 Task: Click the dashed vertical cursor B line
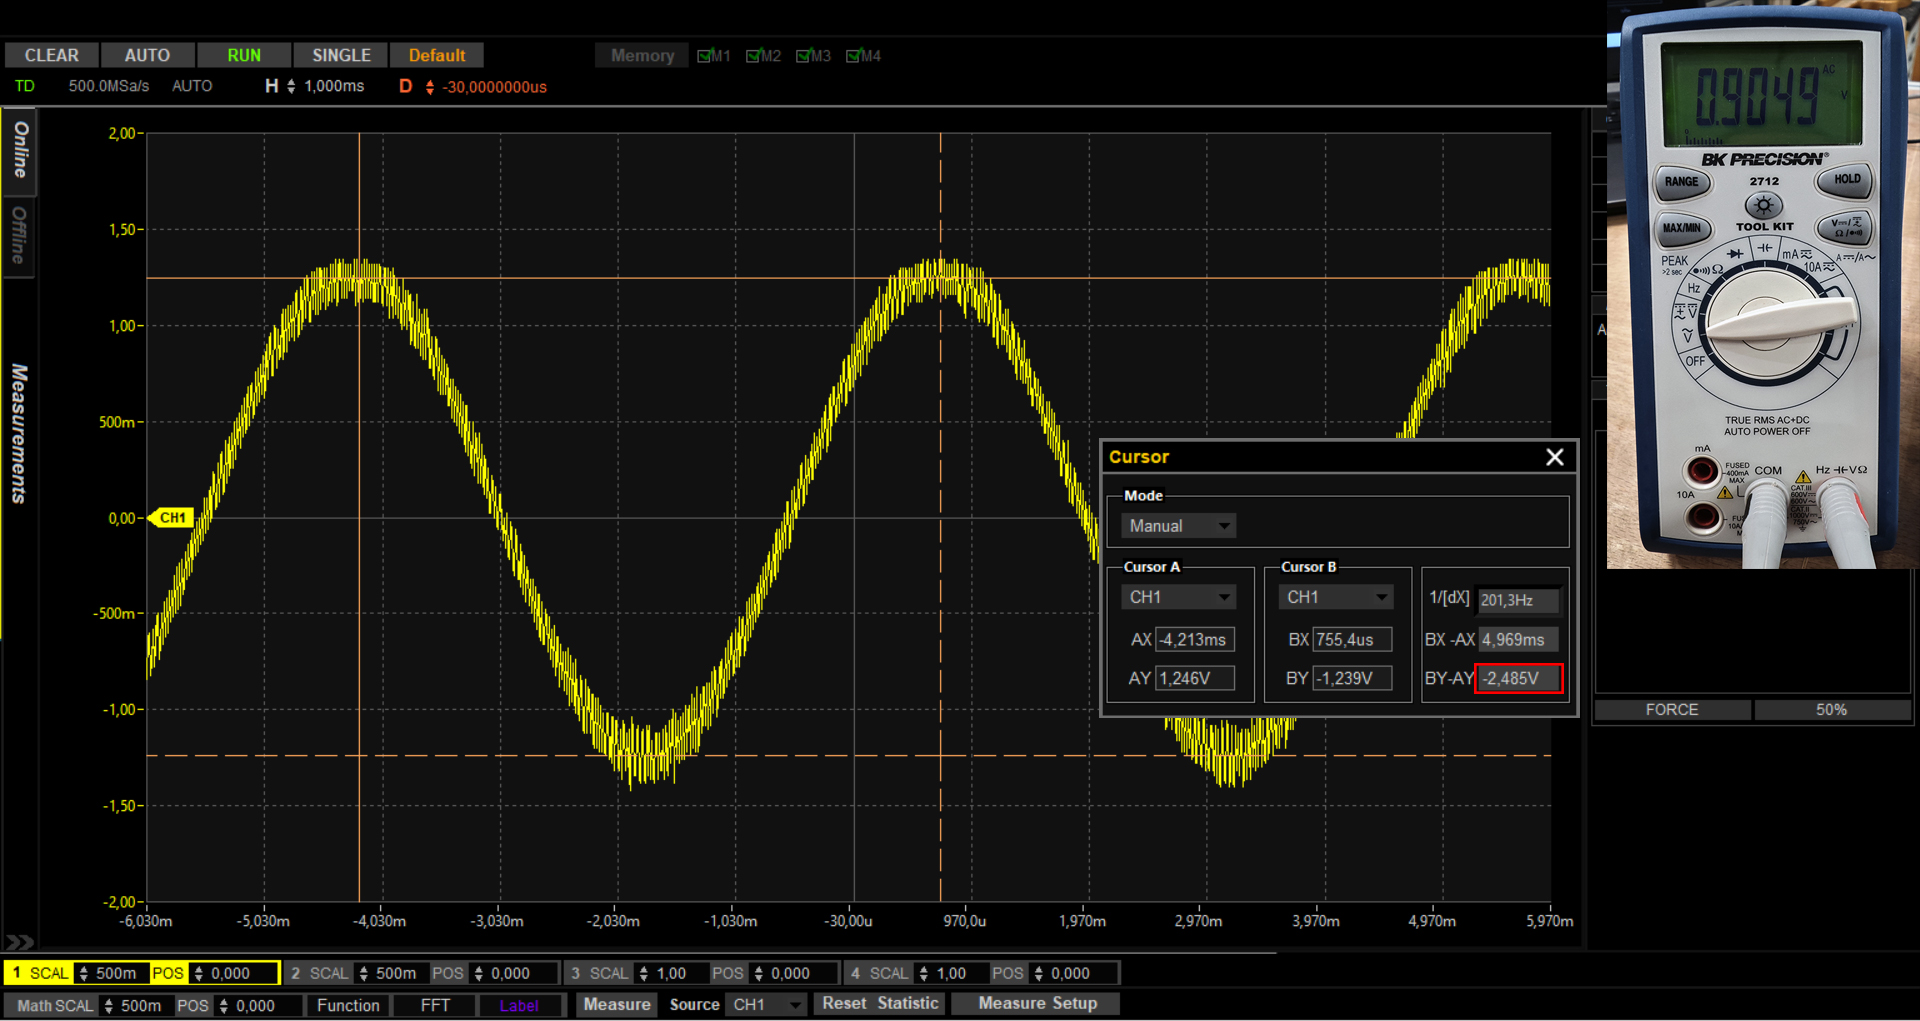click(940, 517)
